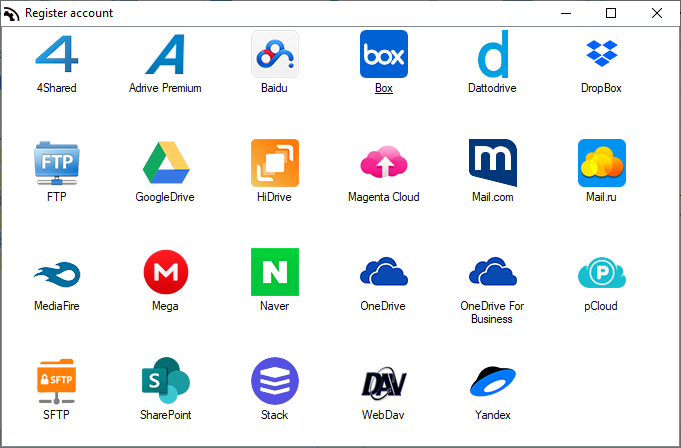
Task: Select the 4Shared cloud service icon
Action: (x=56, y=54)
